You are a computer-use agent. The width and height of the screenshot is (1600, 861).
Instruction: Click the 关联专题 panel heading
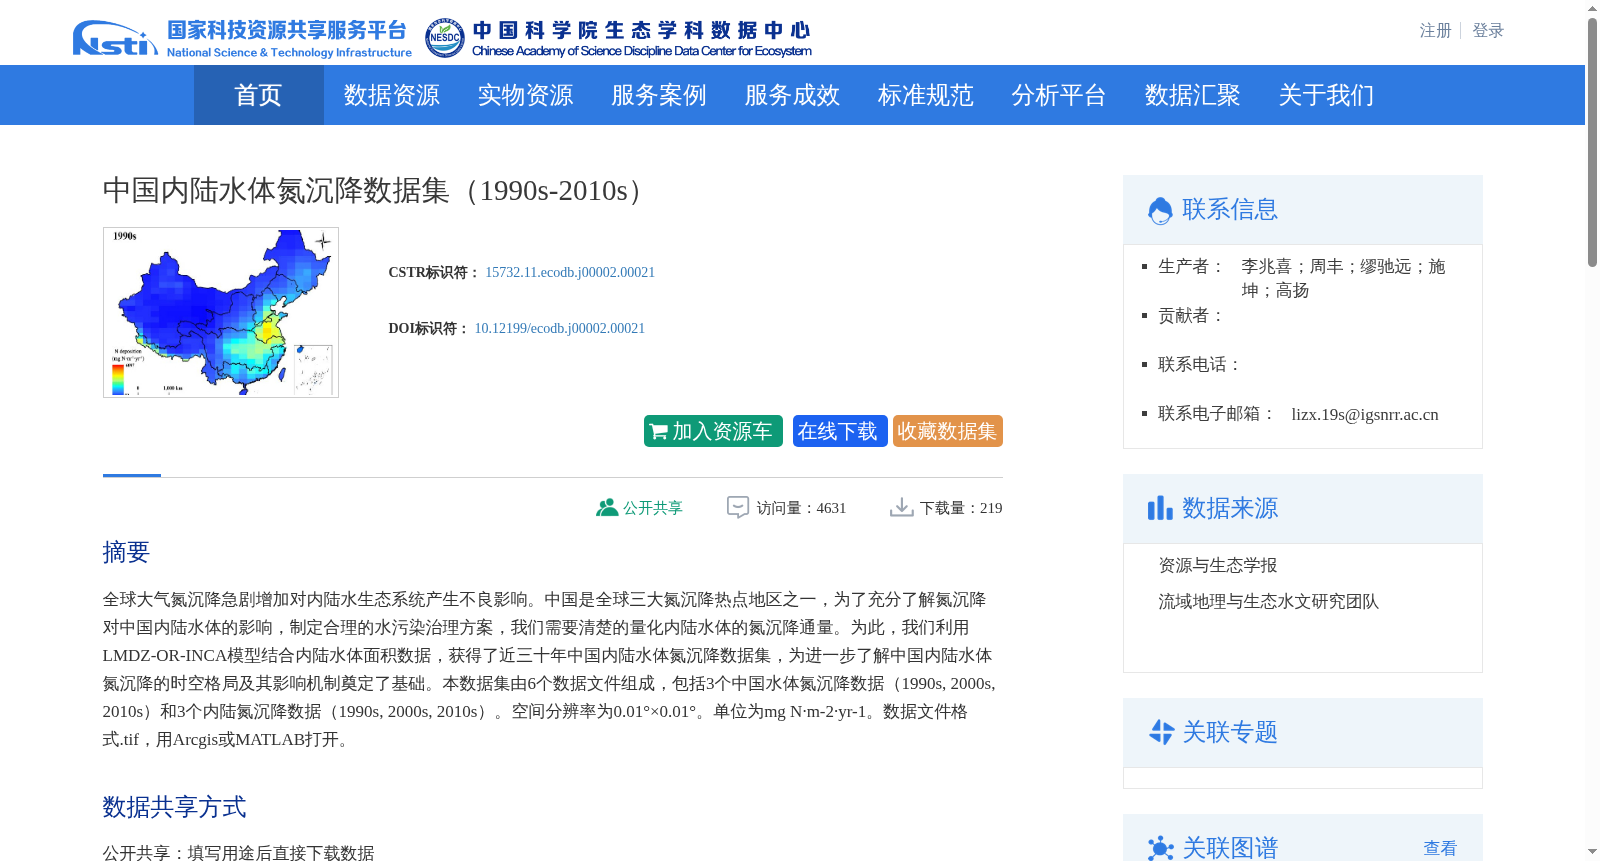coord(1230,732)
